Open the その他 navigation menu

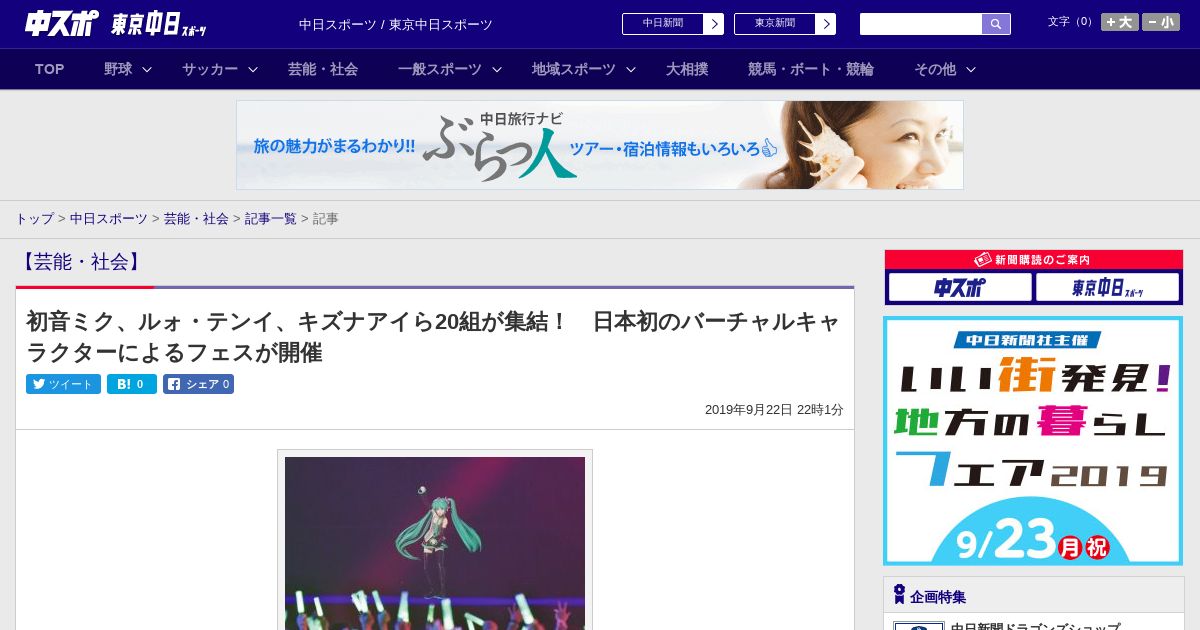tap(935, 69)
